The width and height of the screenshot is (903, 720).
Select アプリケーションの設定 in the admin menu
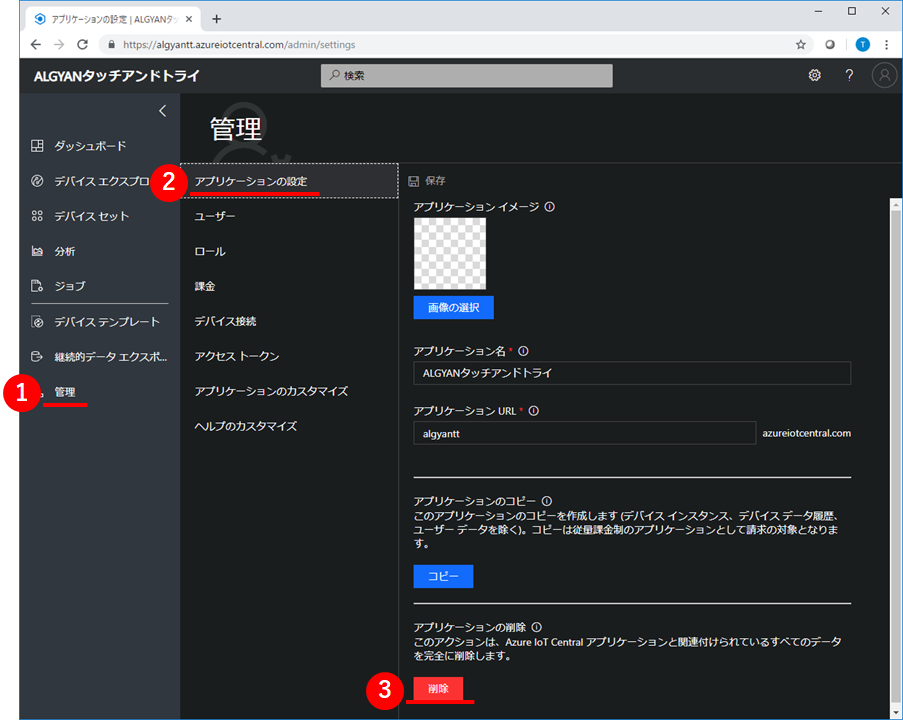point(289,181)
